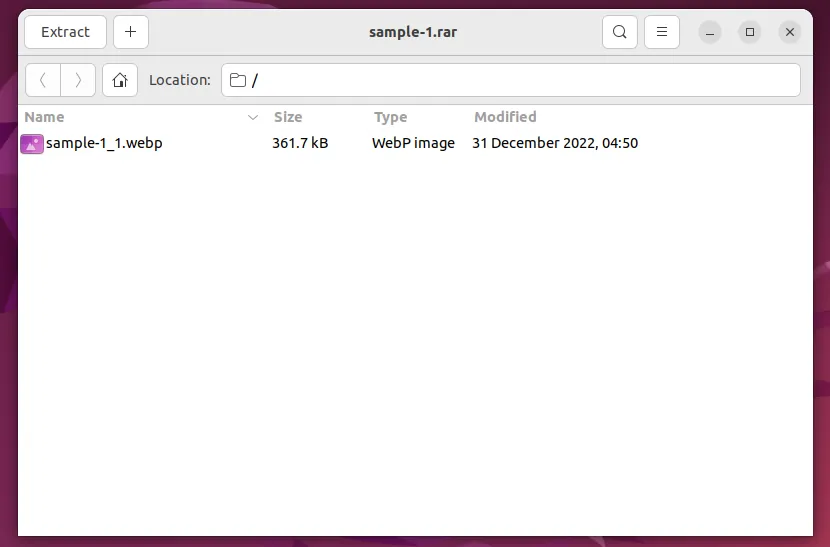Go forward with the right chevron
This screenshot has height=547, width=830.
point(78,80)
